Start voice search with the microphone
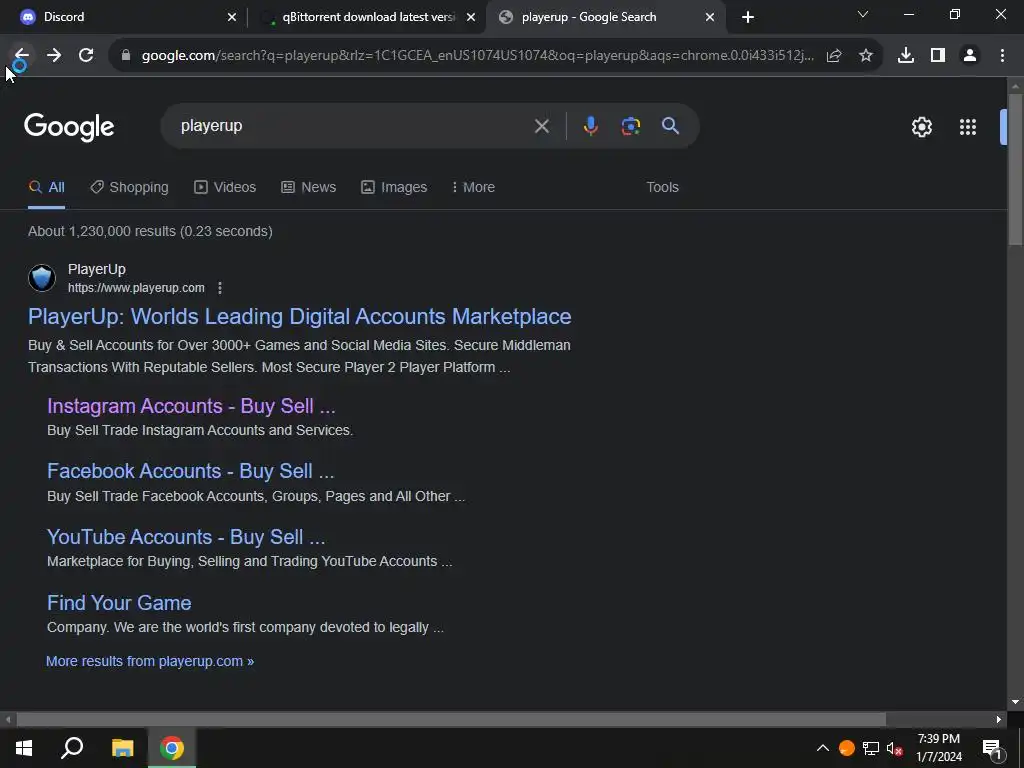Image resolution: width=1024 pixels, height=768 pixels. click(x=590, y=126)
